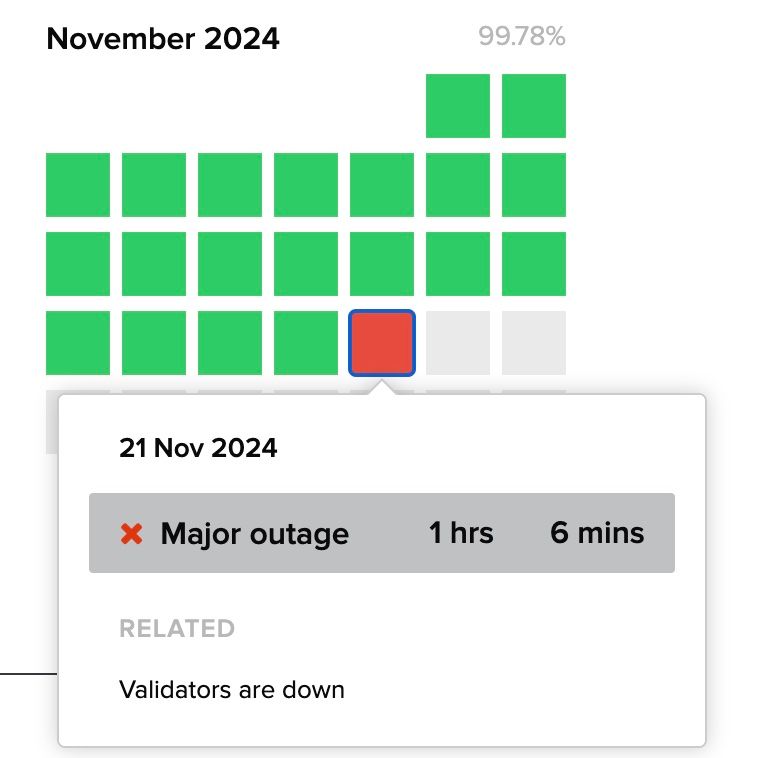Select the Major outage row in the tooltip

point(381,533)
